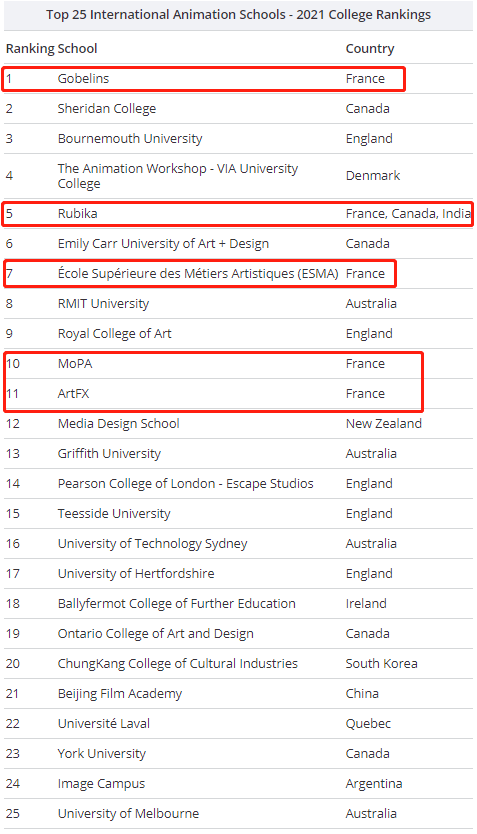Click the Rubika school entry

[78, 214]
